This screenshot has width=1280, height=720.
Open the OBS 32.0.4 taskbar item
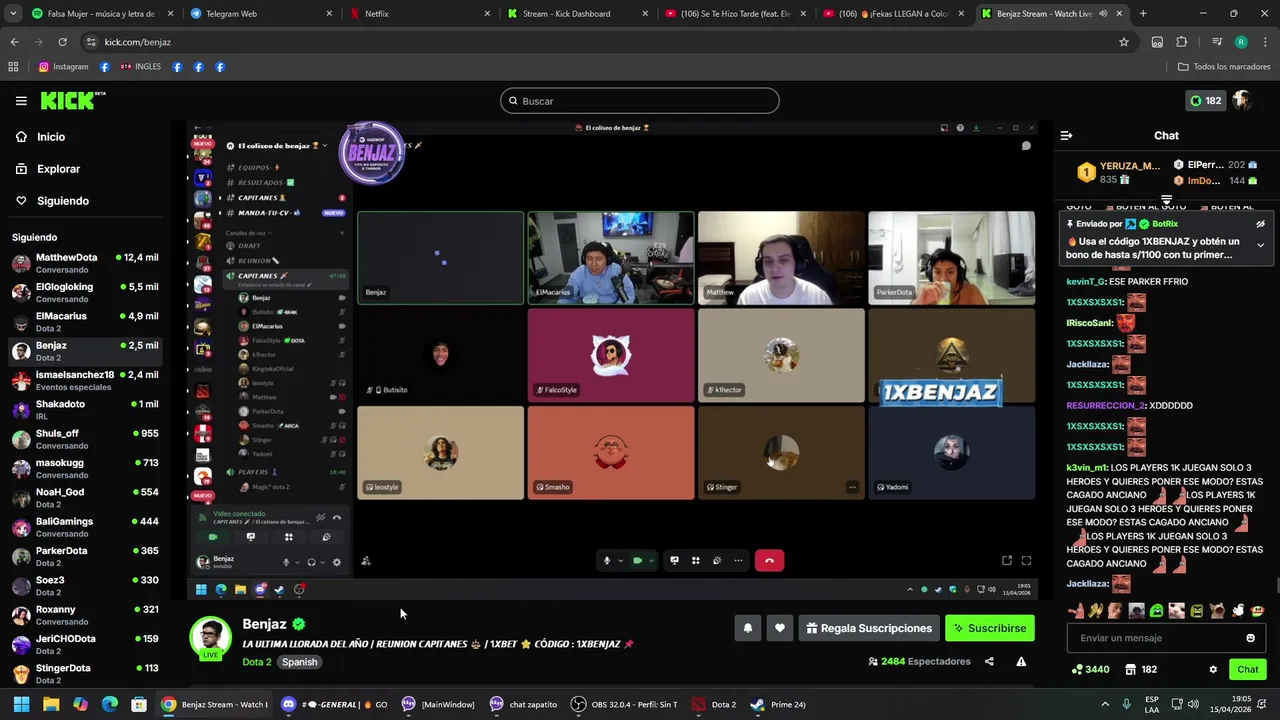coord(624,704)
